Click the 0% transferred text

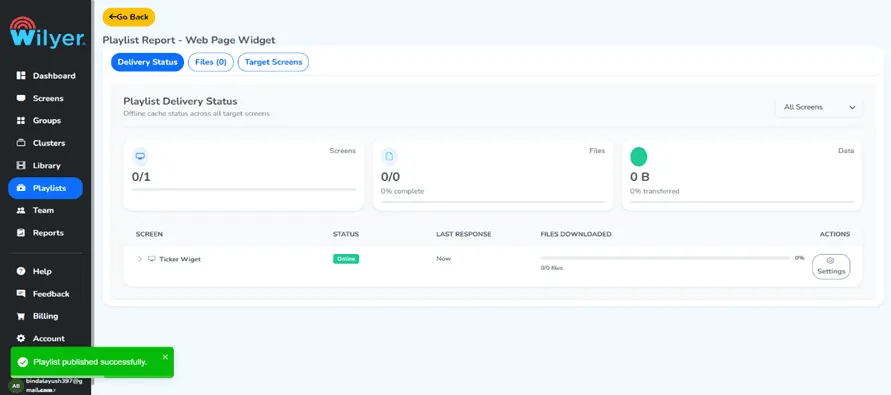[655, 191]
